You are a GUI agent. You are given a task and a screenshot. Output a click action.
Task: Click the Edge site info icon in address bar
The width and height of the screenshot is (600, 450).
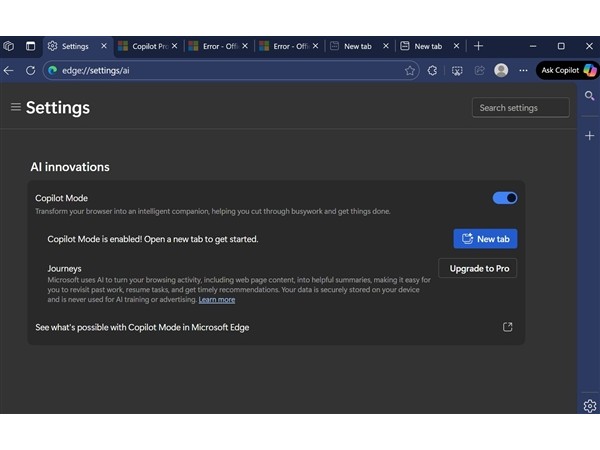click(53, 70)
